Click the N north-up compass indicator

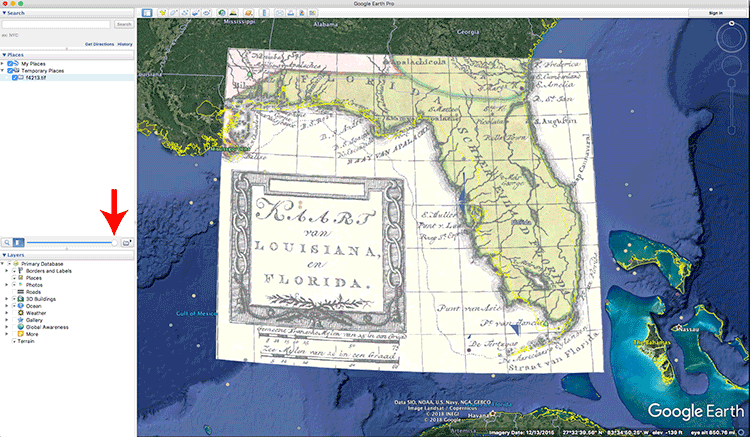pyautogui.click(x=731, y=23)
